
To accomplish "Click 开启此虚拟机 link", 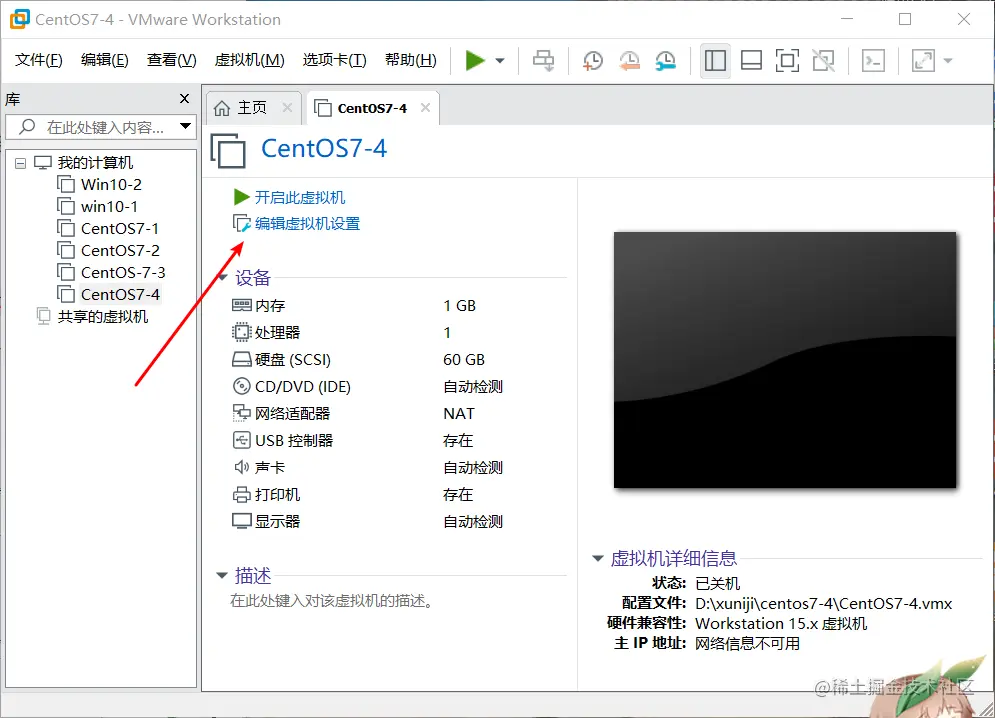I will 300,197.
